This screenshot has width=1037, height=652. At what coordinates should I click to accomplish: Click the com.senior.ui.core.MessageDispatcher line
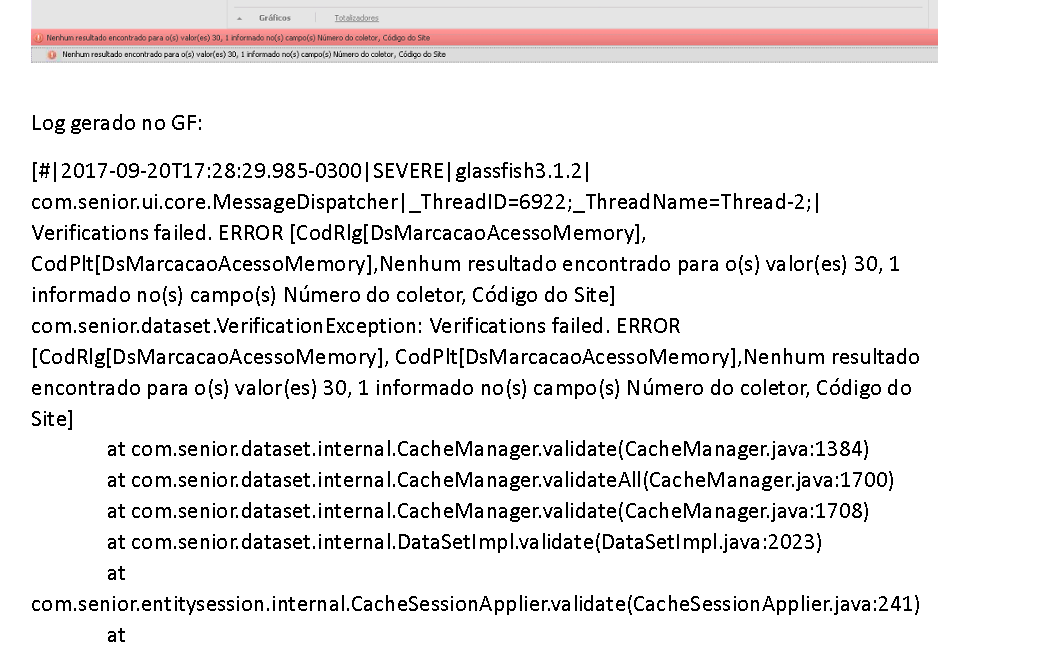coord(425,202)
